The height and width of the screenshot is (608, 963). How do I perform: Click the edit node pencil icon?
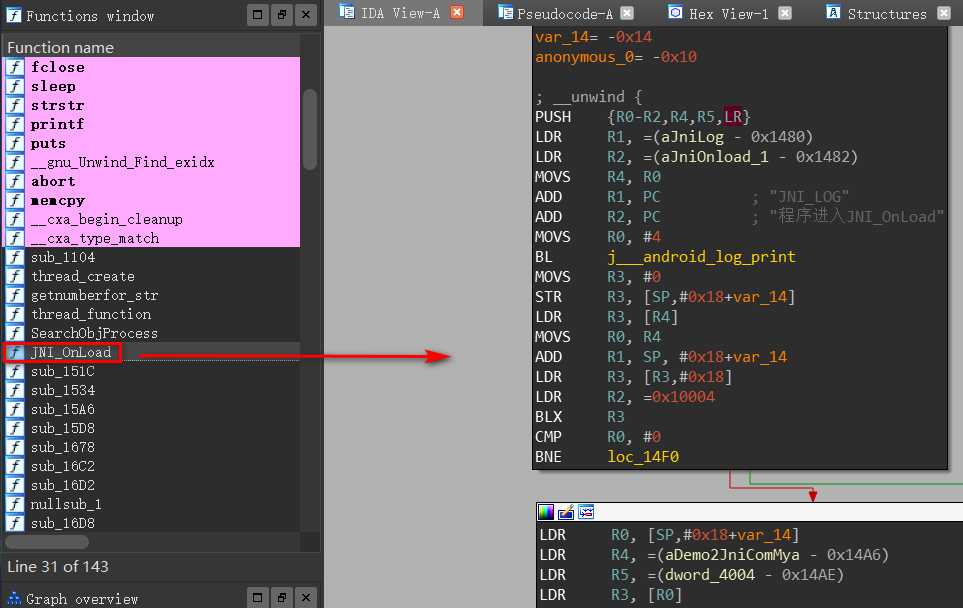566,512
